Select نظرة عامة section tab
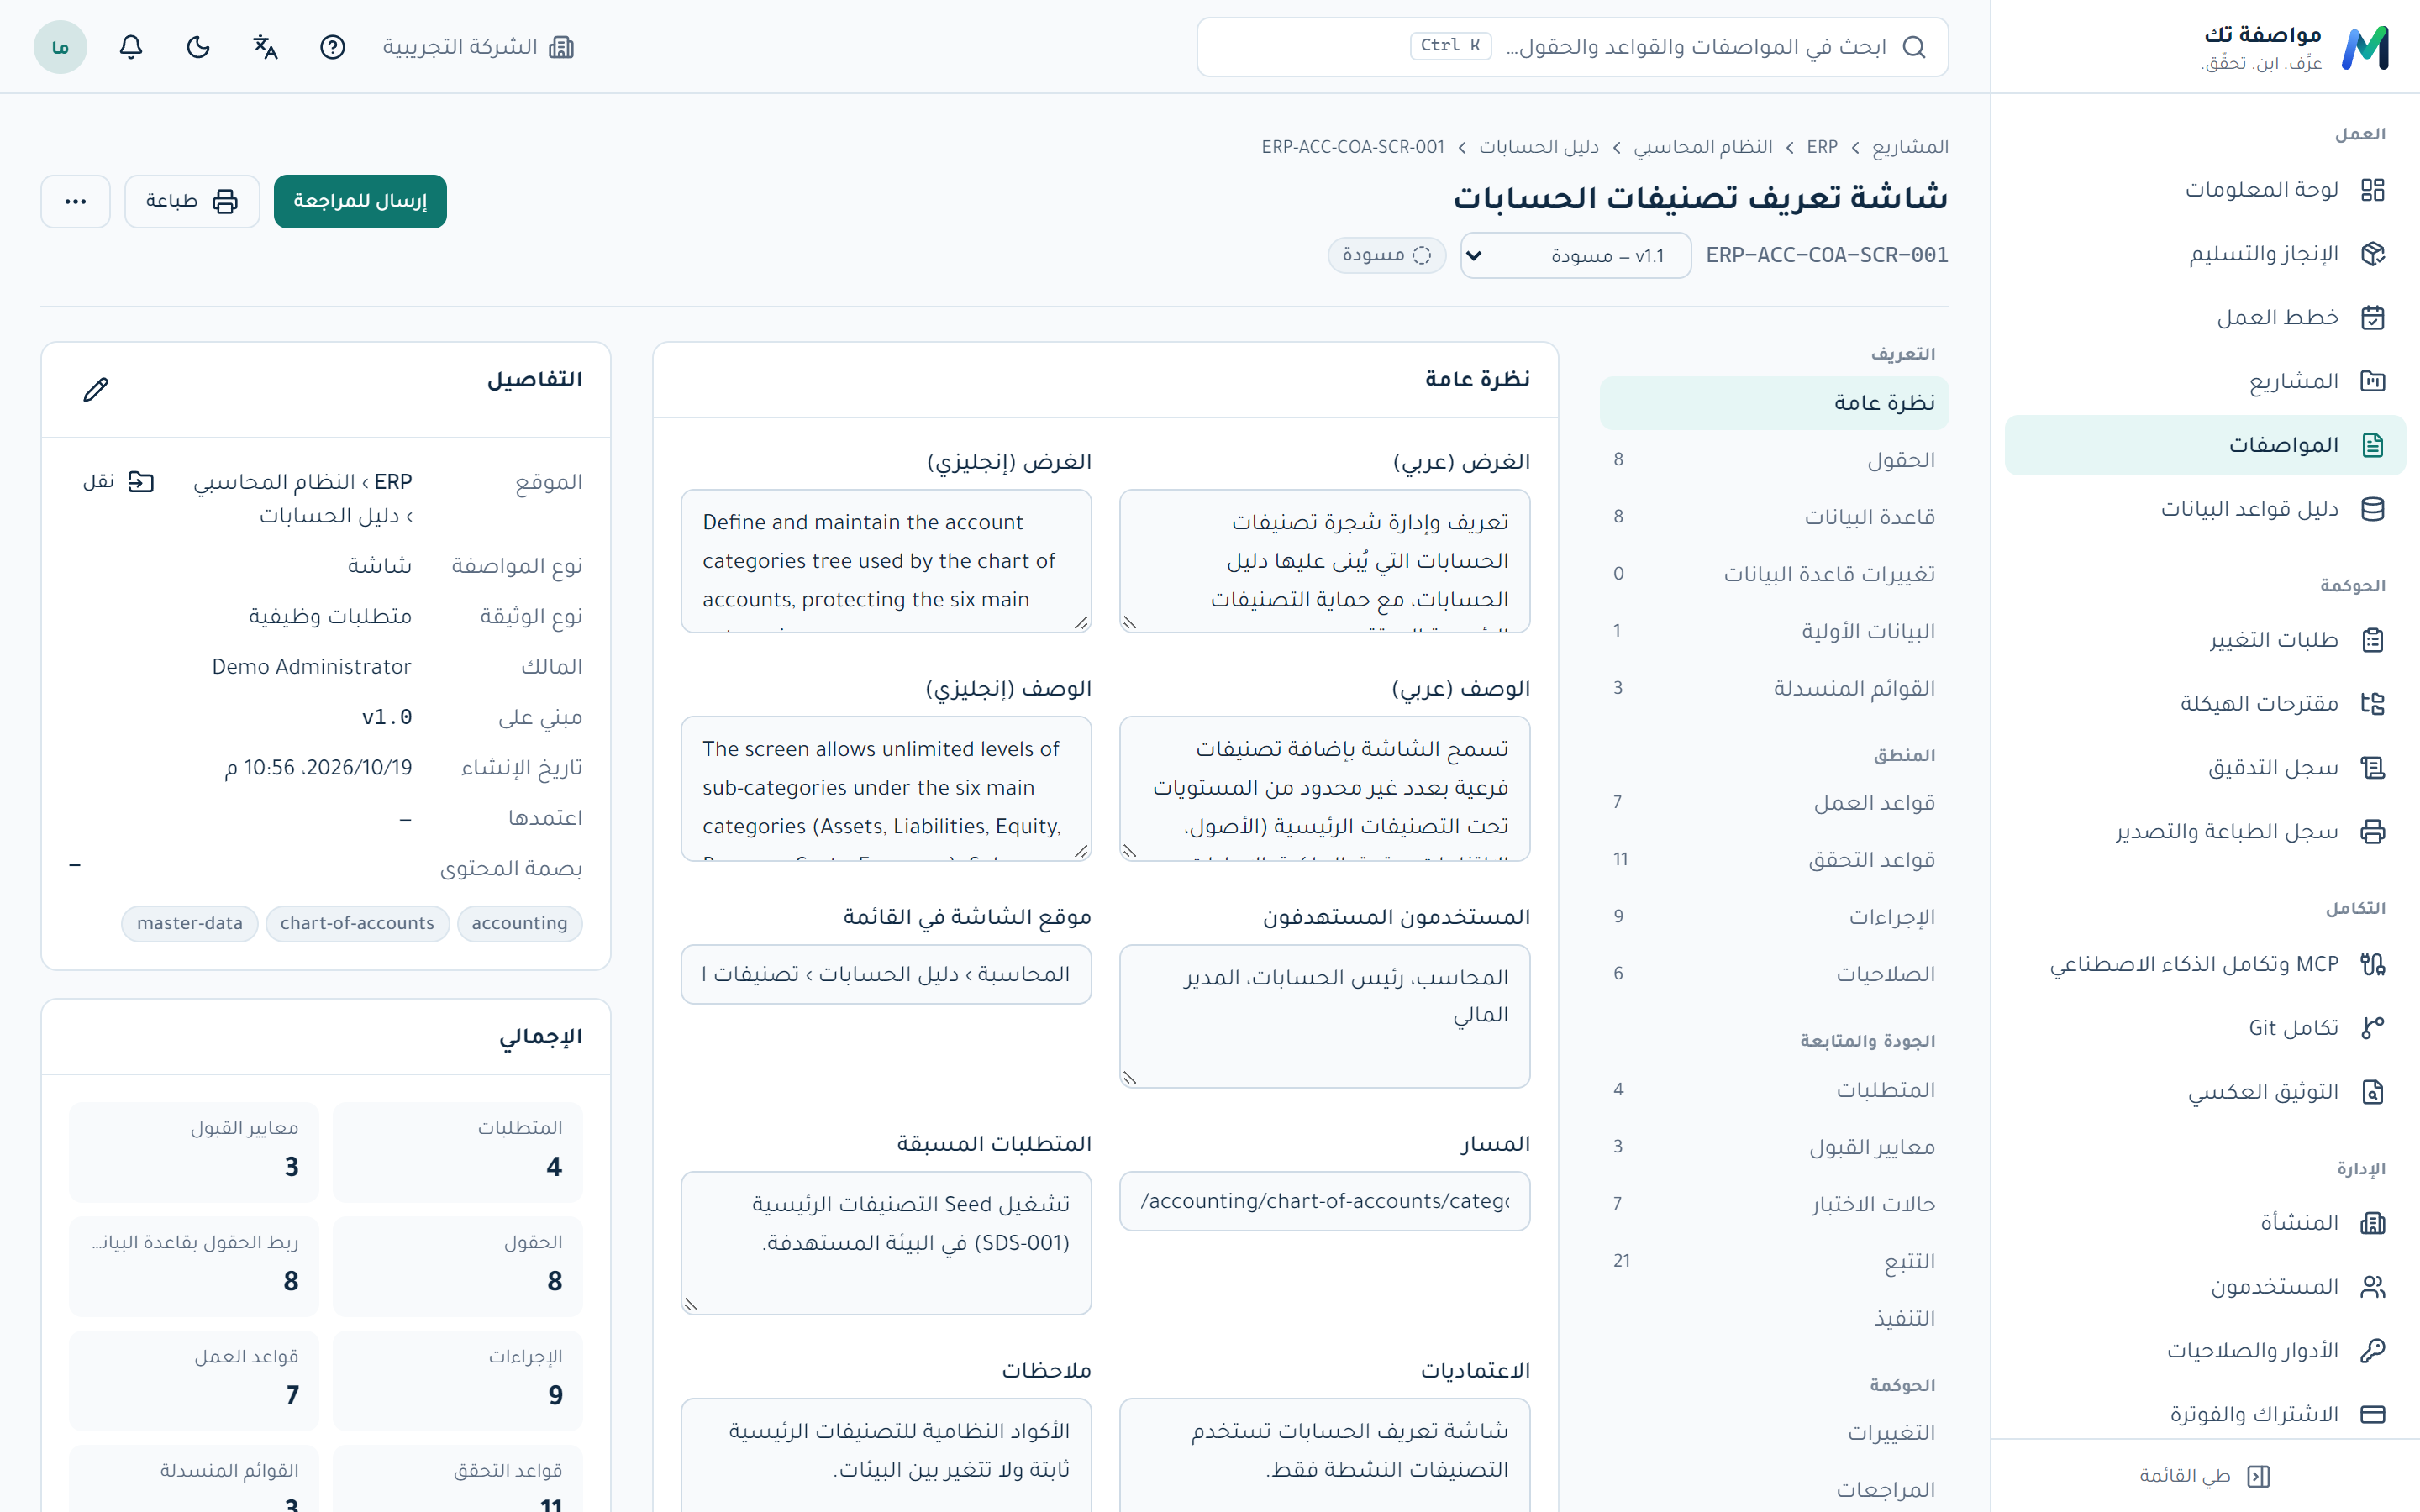The image size is (2420, 1512). click(x=1774, y=403)
